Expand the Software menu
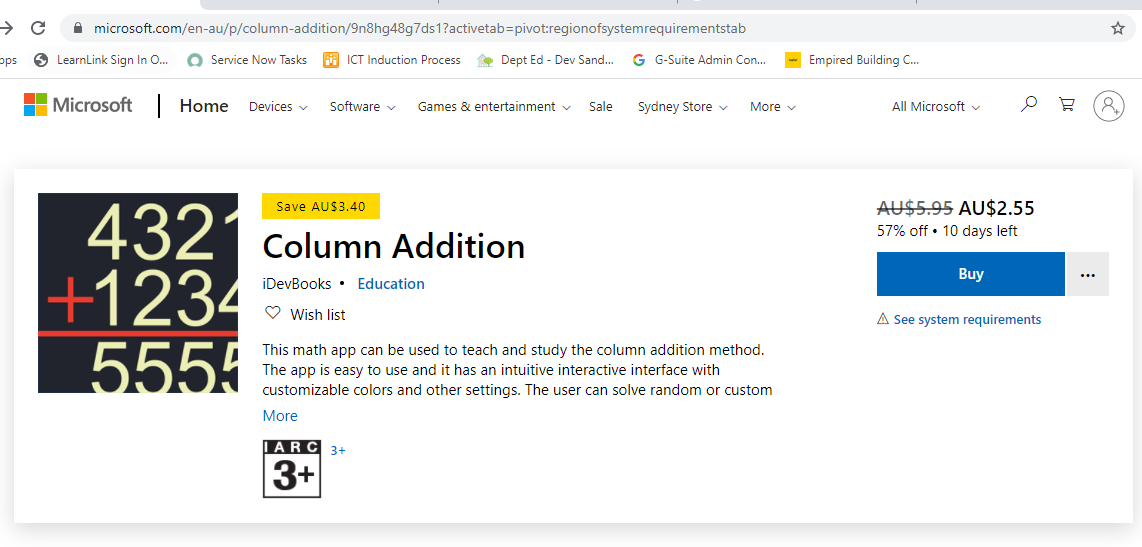The image size is (1142, 547). pyautogui.click(x=363, y=106)
